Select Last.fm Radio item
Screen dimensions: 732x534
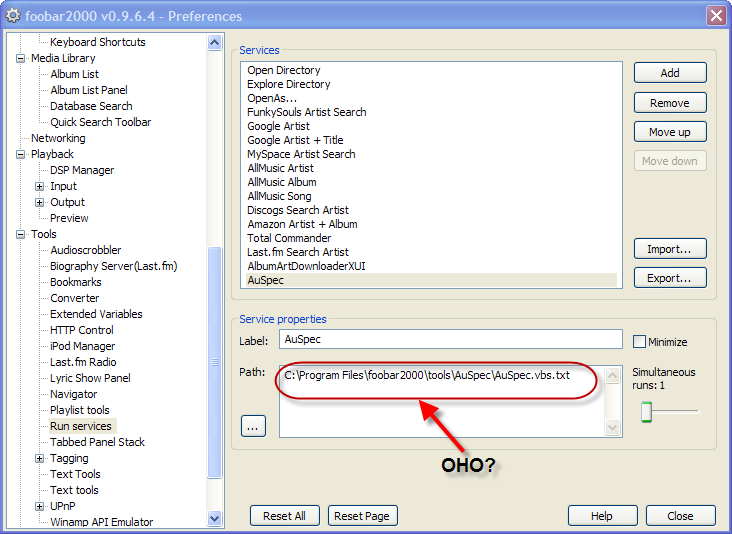pos(83,362)
